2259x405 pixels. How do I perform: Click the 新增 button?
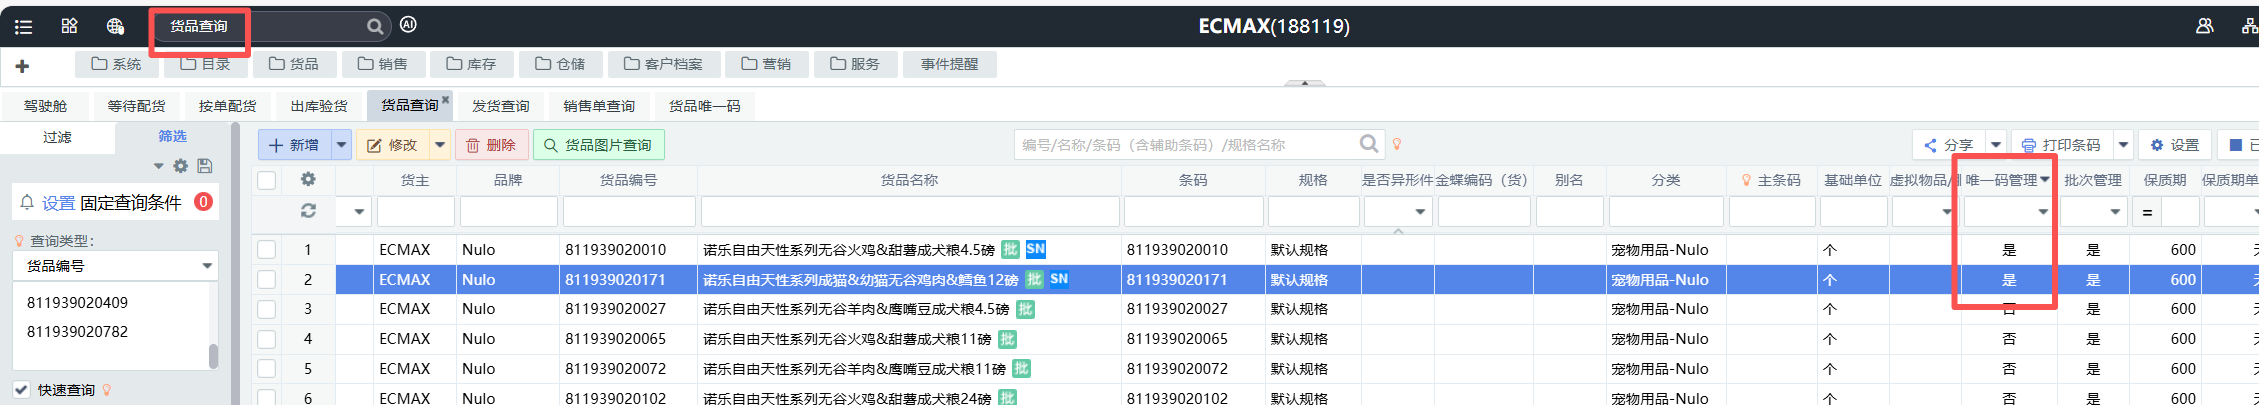coord(296,145)
